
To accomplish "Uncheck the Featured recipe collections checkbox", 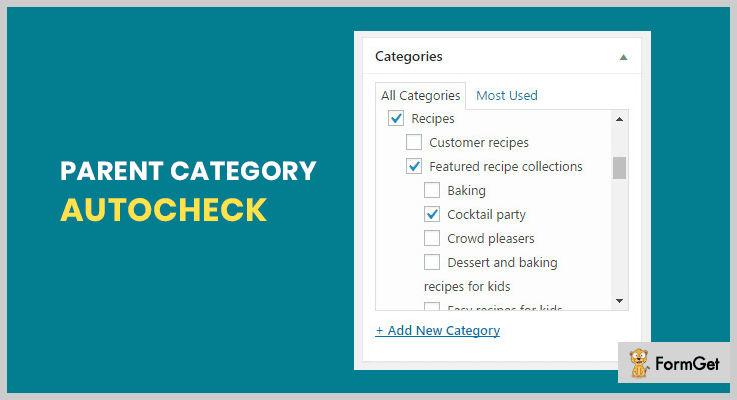I will coord(414,166).
